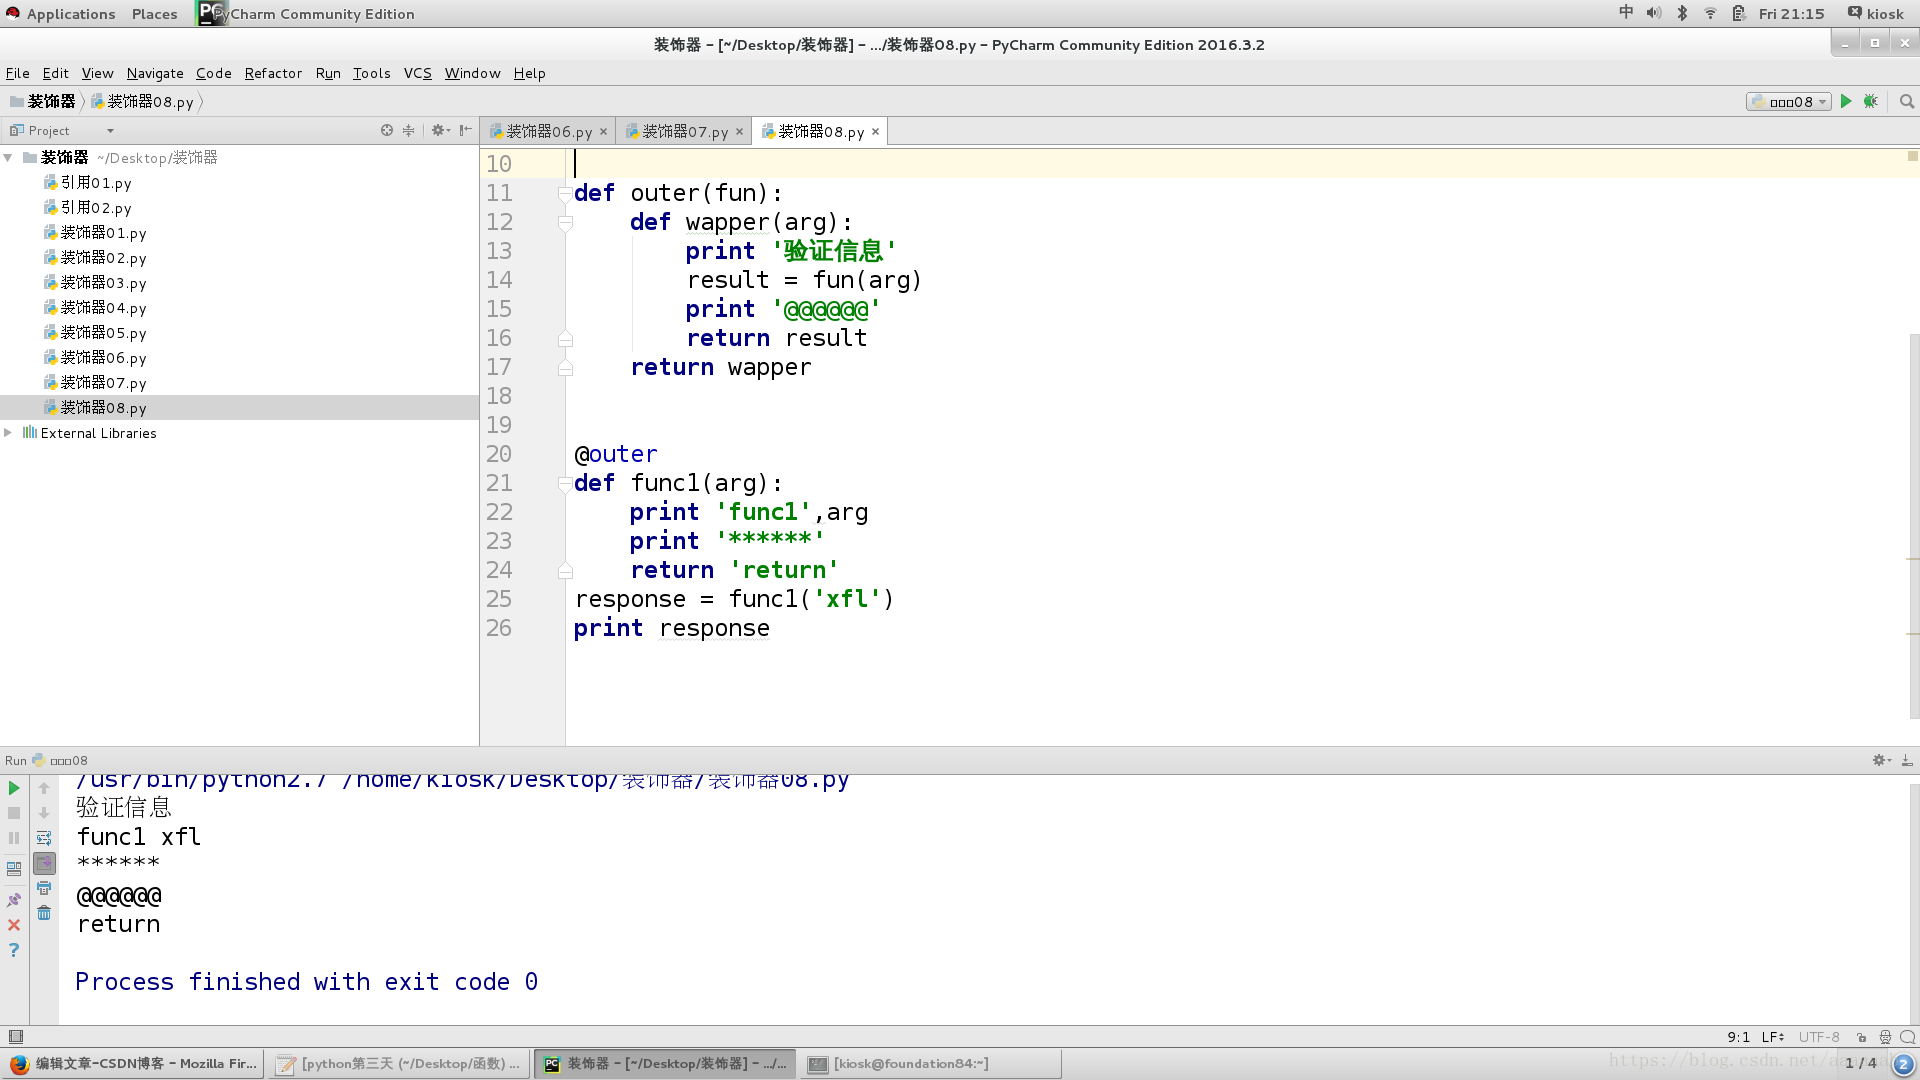Expand External Libraries tree node
This screenshot has height=1080, width=1920.
8,433
